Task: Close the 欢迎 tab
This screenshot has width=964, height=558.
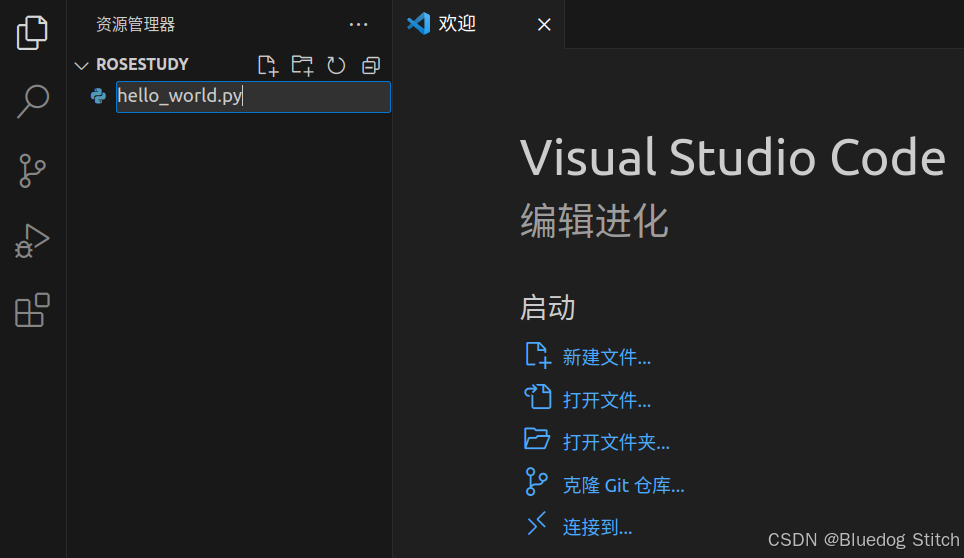Action: point(544,25)
